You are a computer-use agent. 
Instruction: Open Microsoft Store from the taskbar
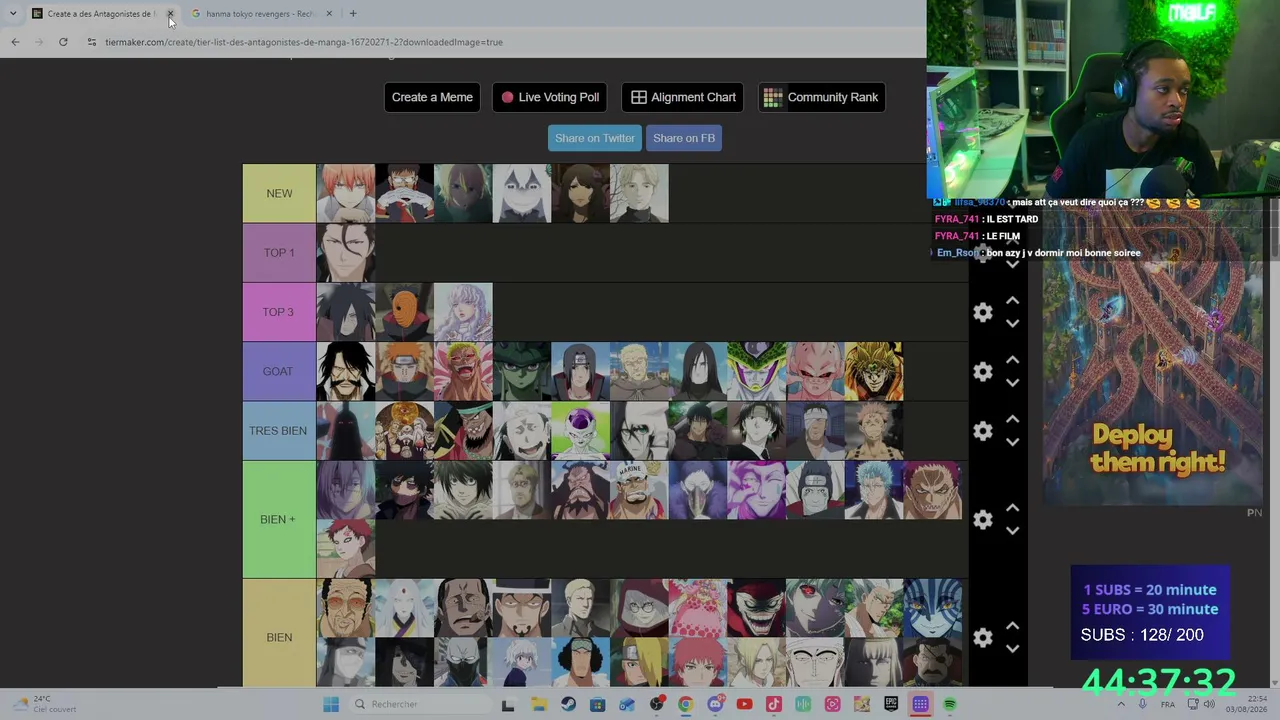pos(597,704)
